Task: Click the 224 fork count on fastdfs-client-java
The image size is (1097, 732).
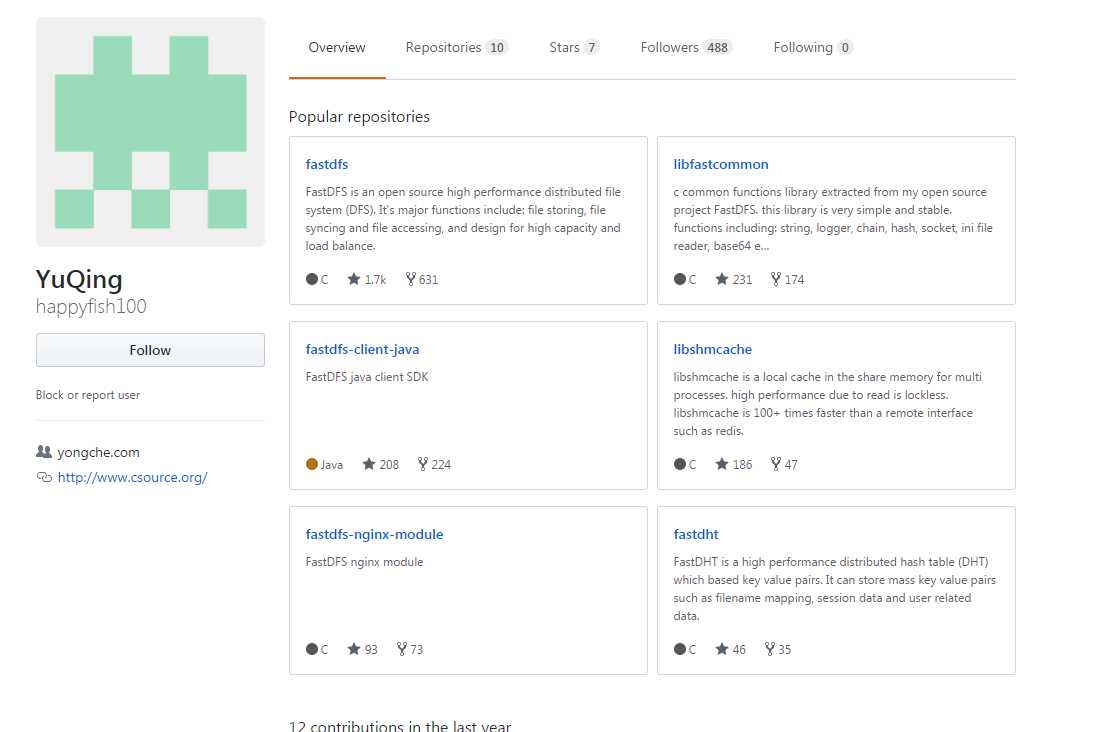Action: point(441,464)
